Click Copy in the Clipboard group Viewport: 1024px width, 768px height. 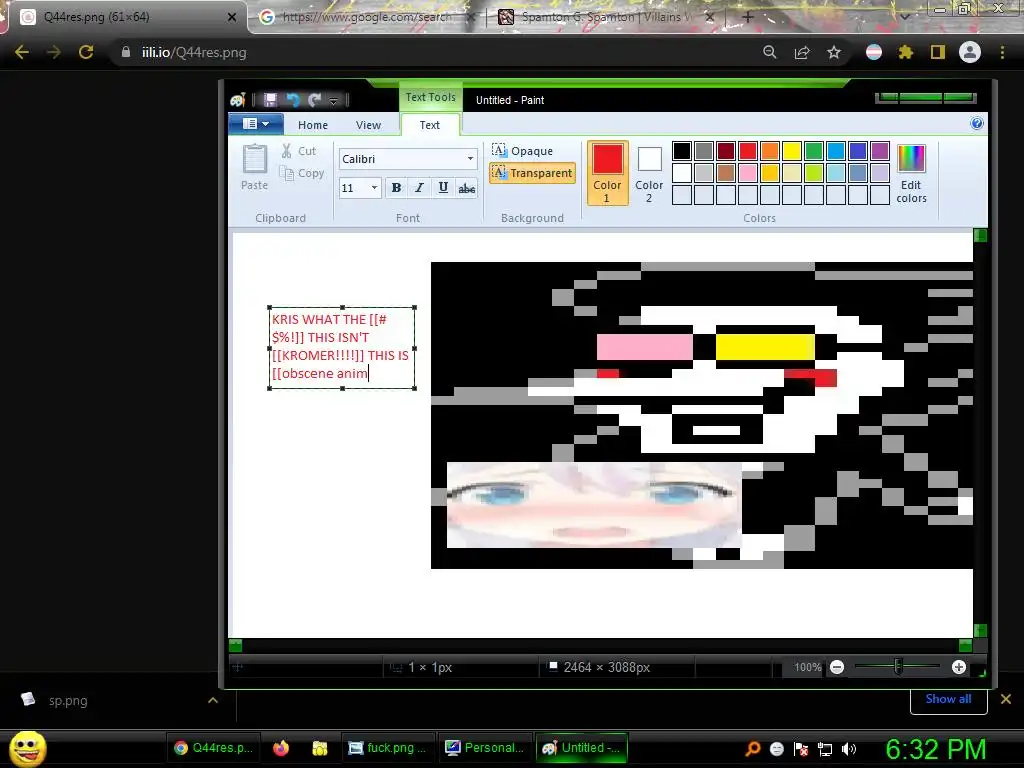tap(302, 173)
